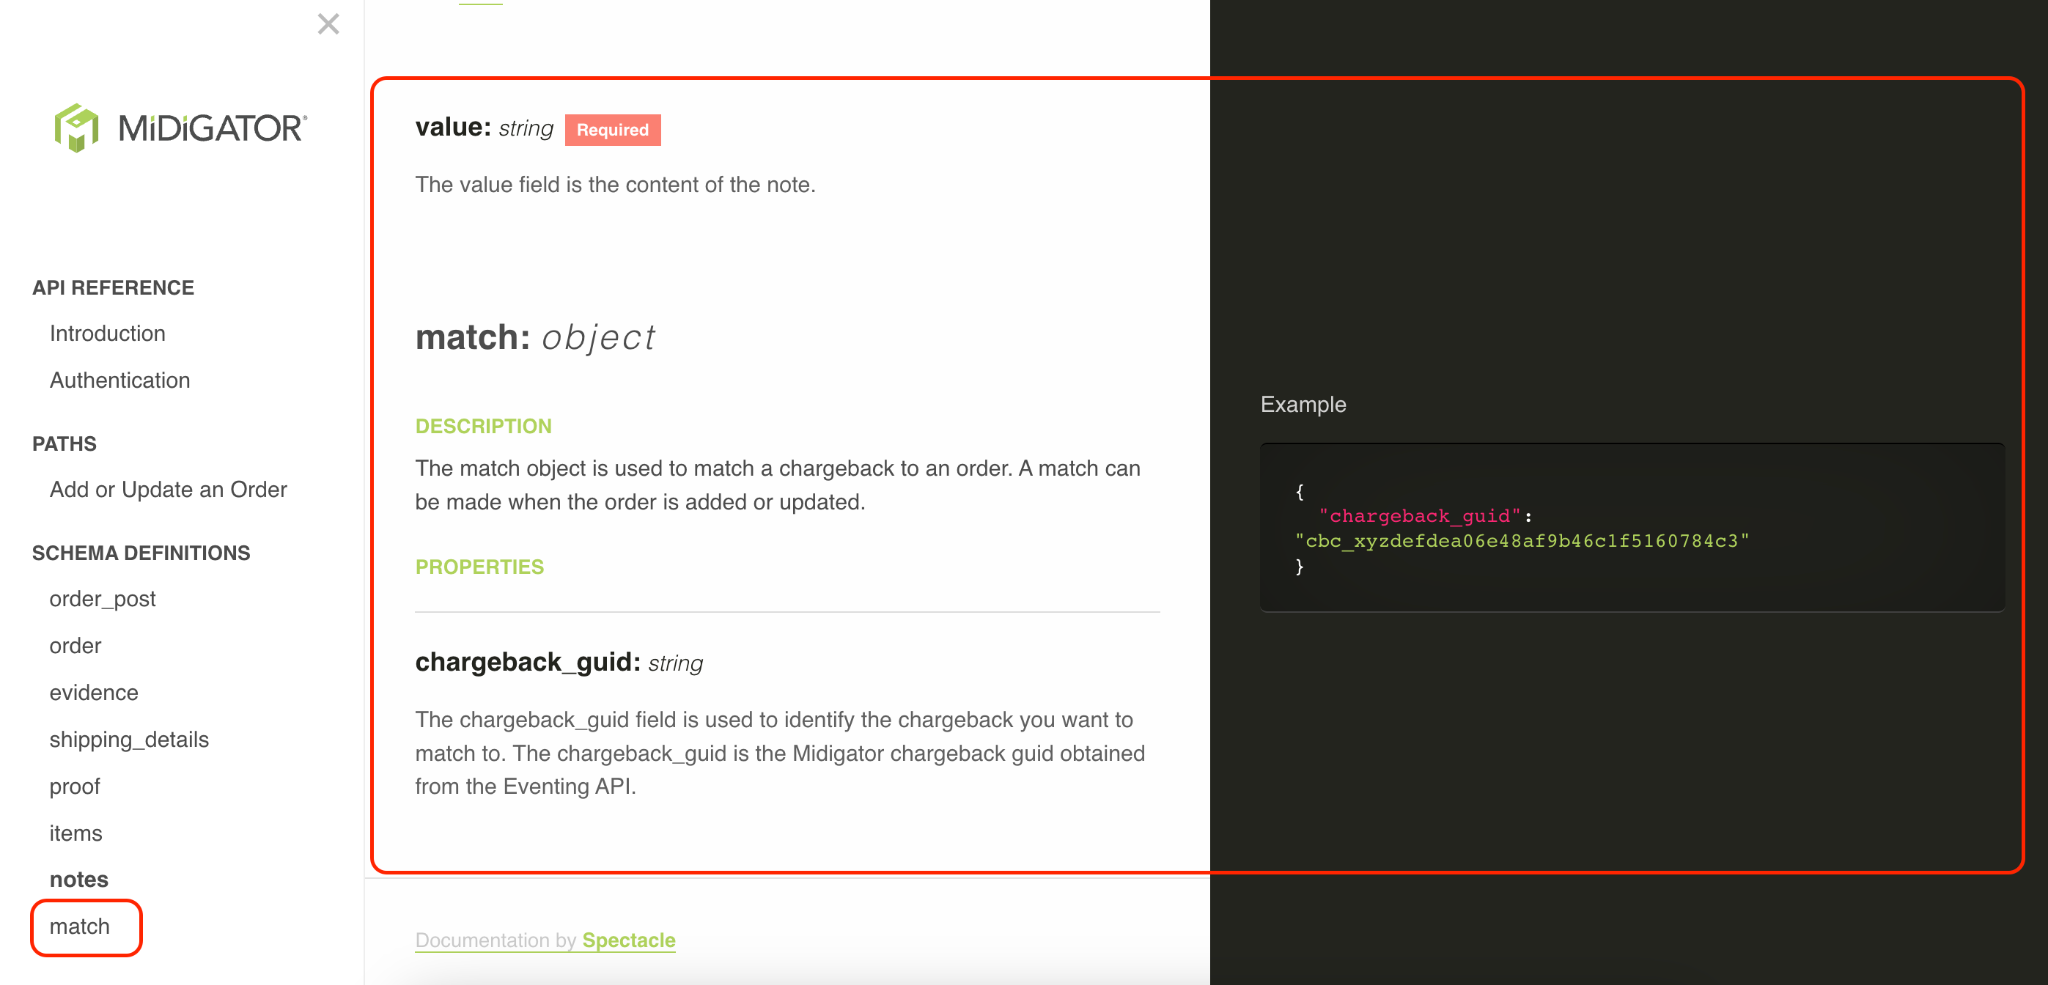
Task: Follow the Documentation by Spectacle link
Action: pyautogui.click(x=545, y=940)
